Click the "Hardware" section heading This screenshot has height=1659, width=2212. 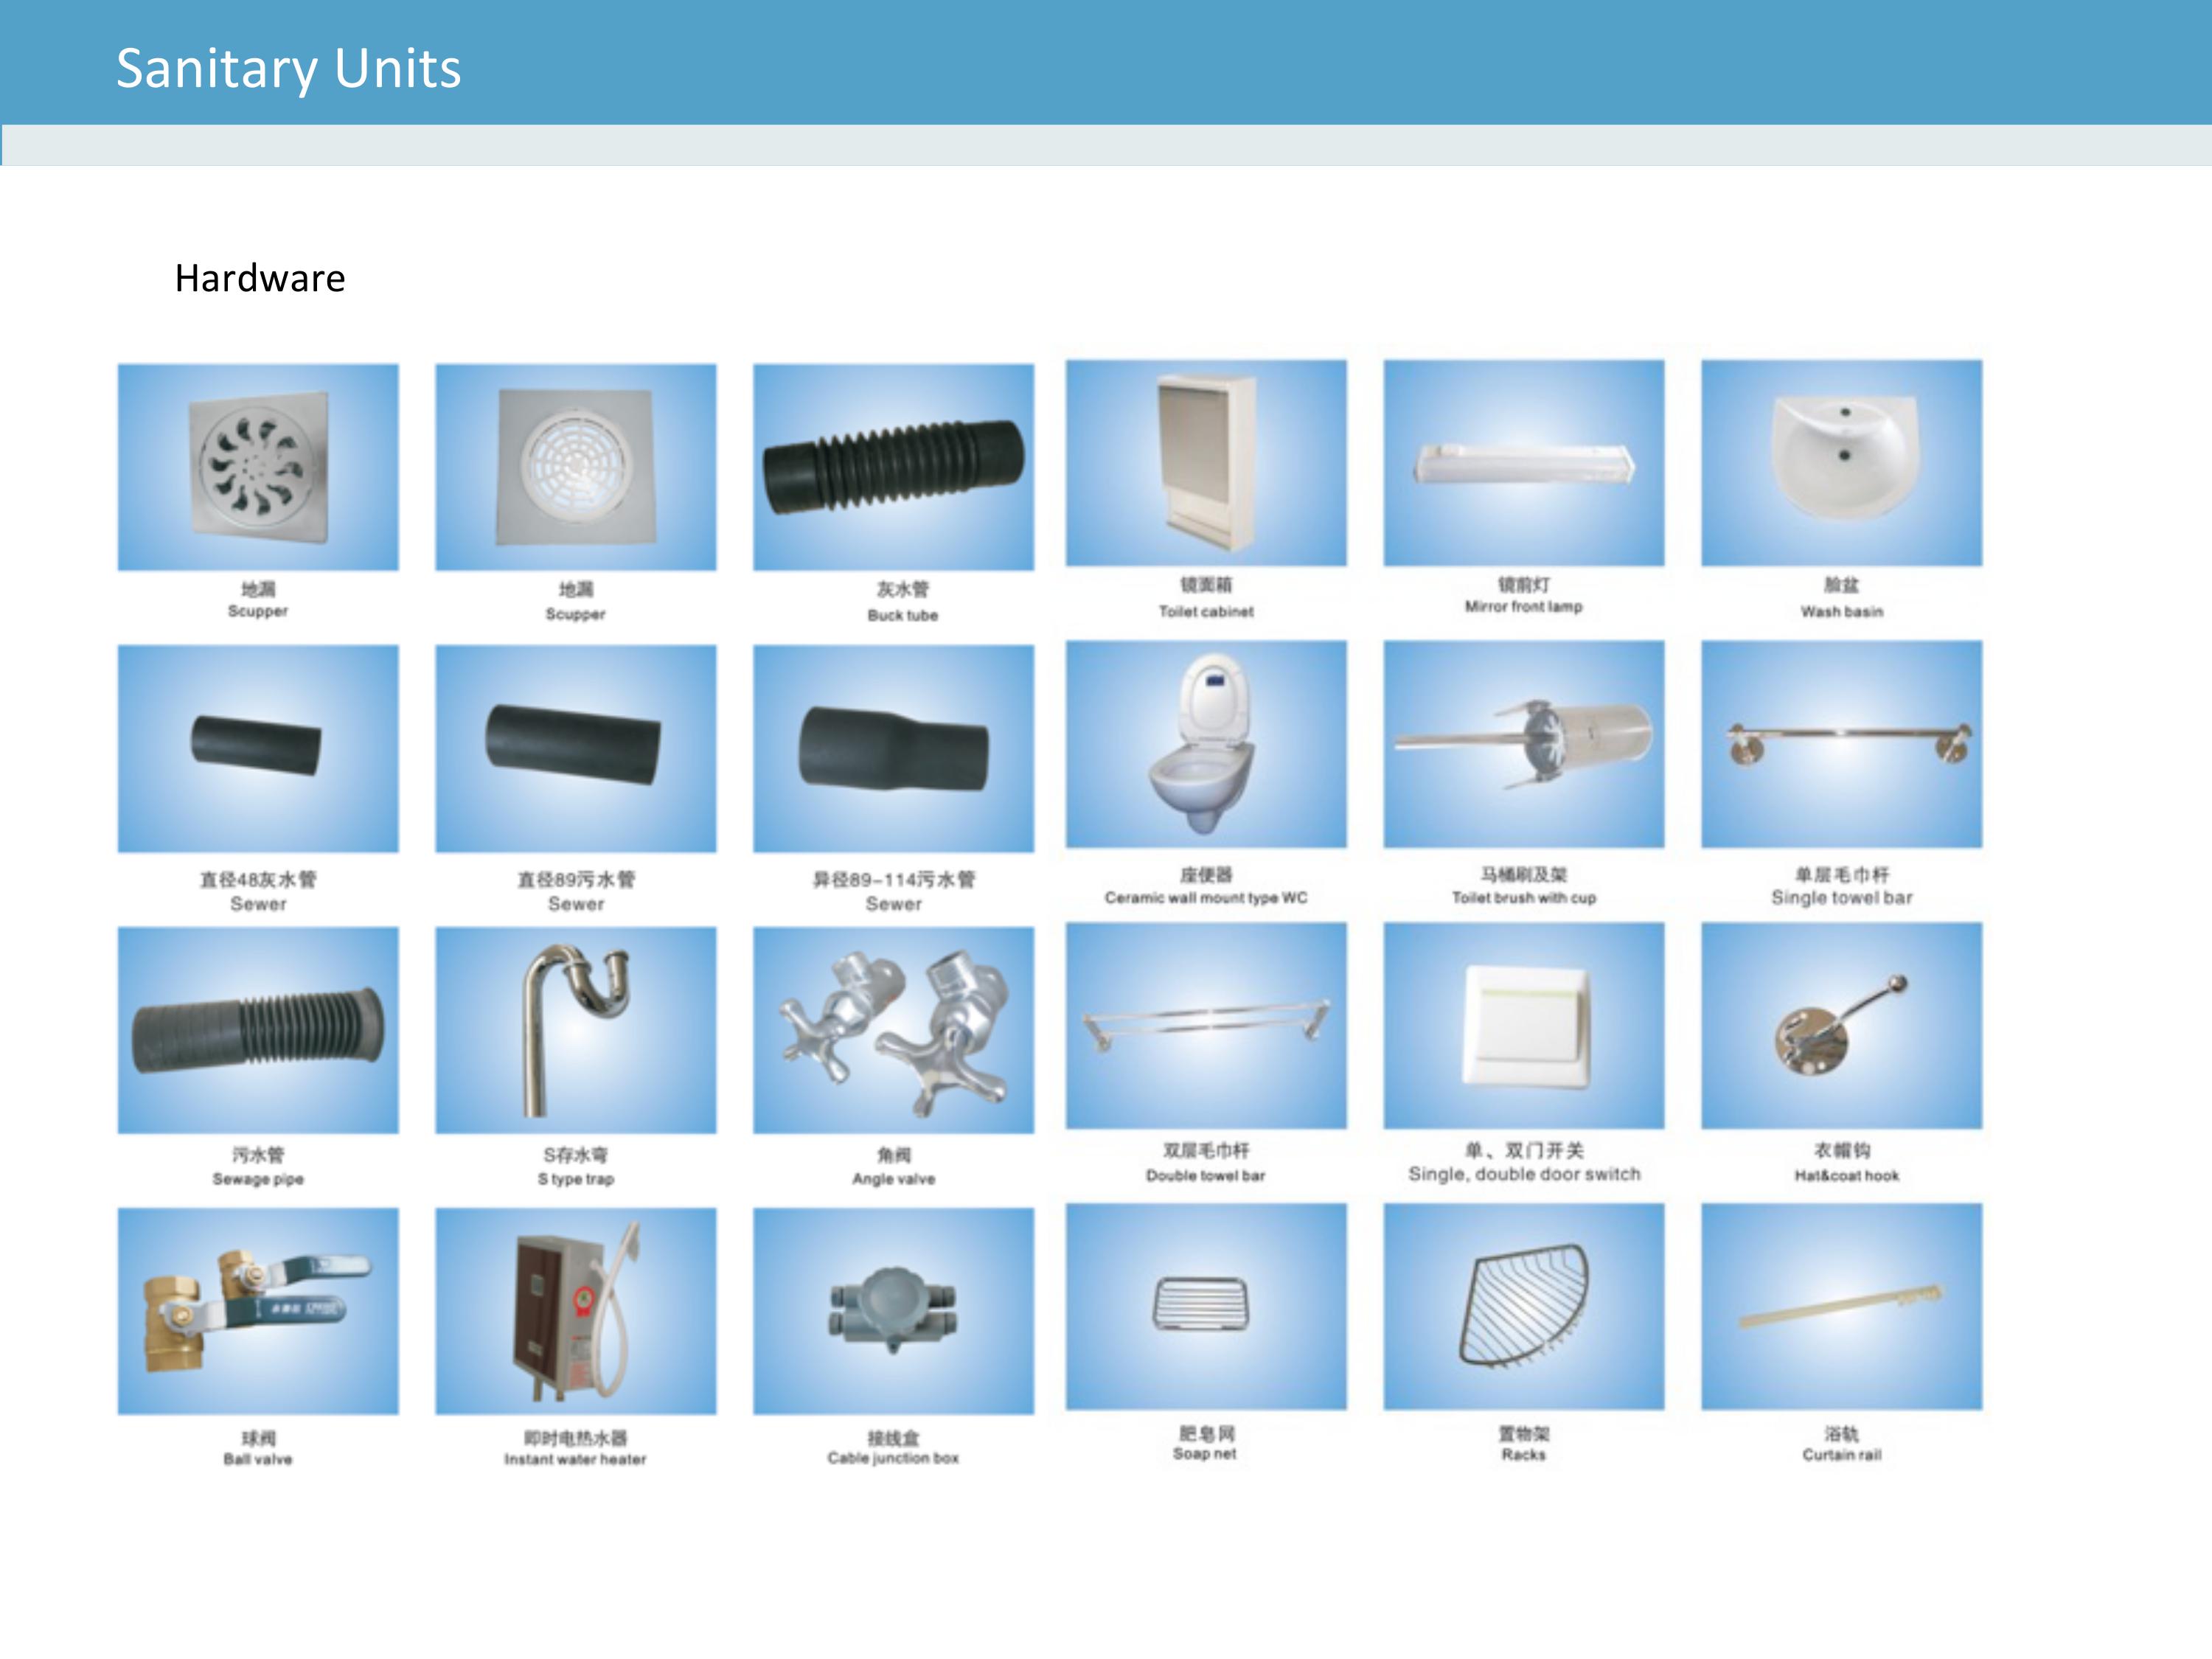coord(260,278)
